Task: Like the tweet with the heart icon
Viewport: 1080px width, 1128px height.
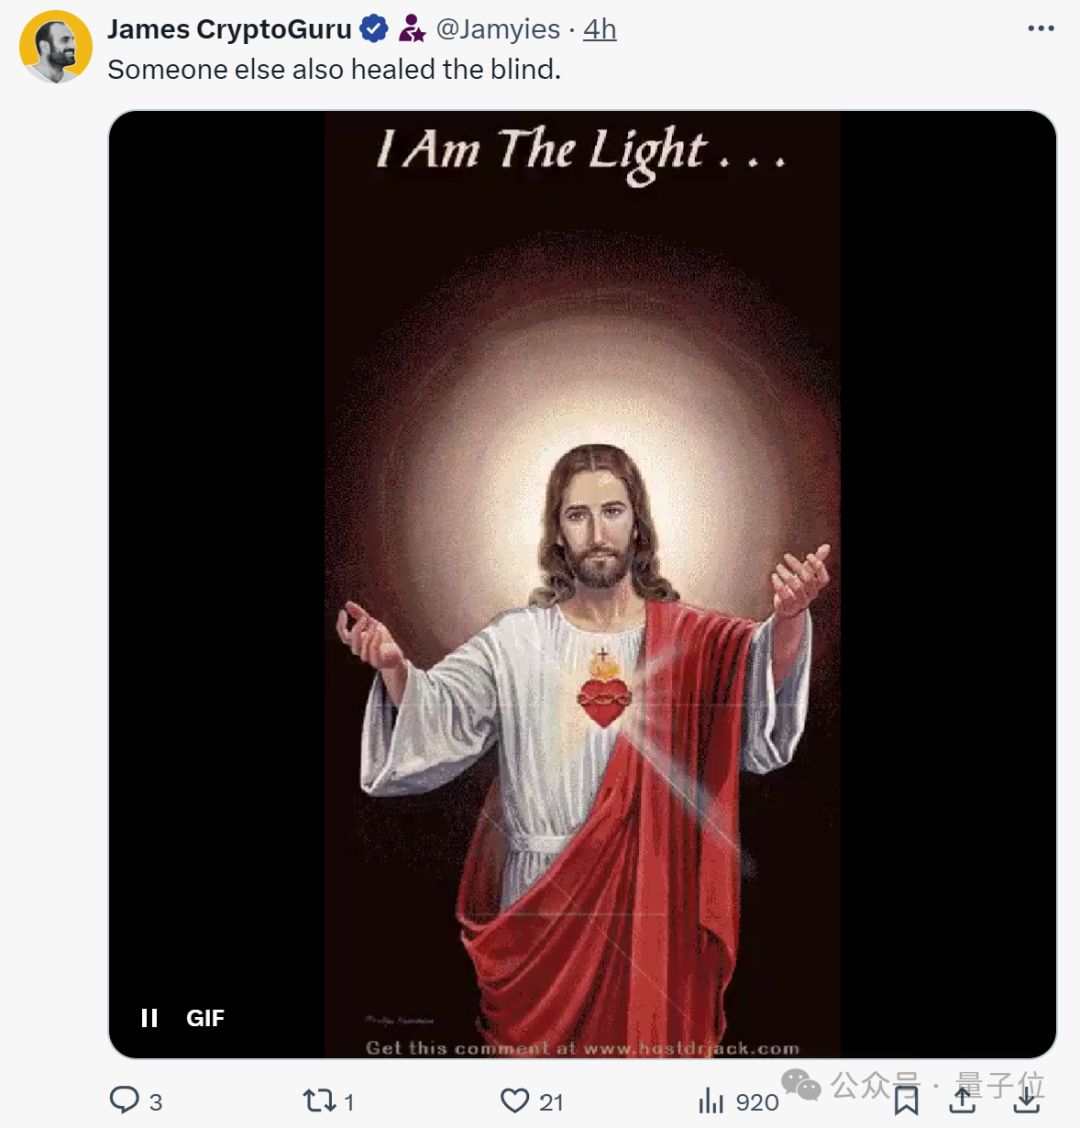Action: click(x=514, y=1101)
